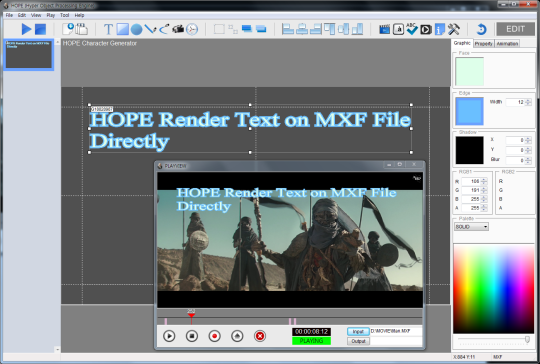Select the Line drawing tool
Screen dimensions: 540x364
(150, 29)
